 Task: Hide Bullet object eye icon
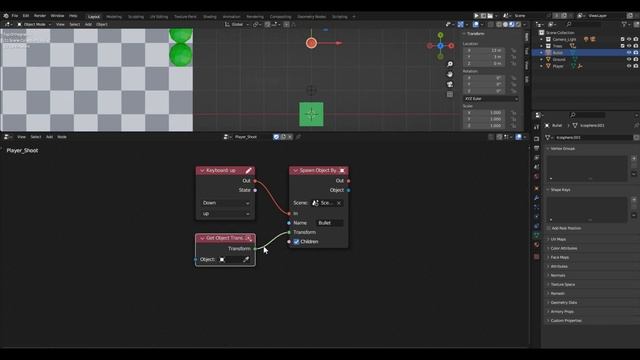coord(629,53)
